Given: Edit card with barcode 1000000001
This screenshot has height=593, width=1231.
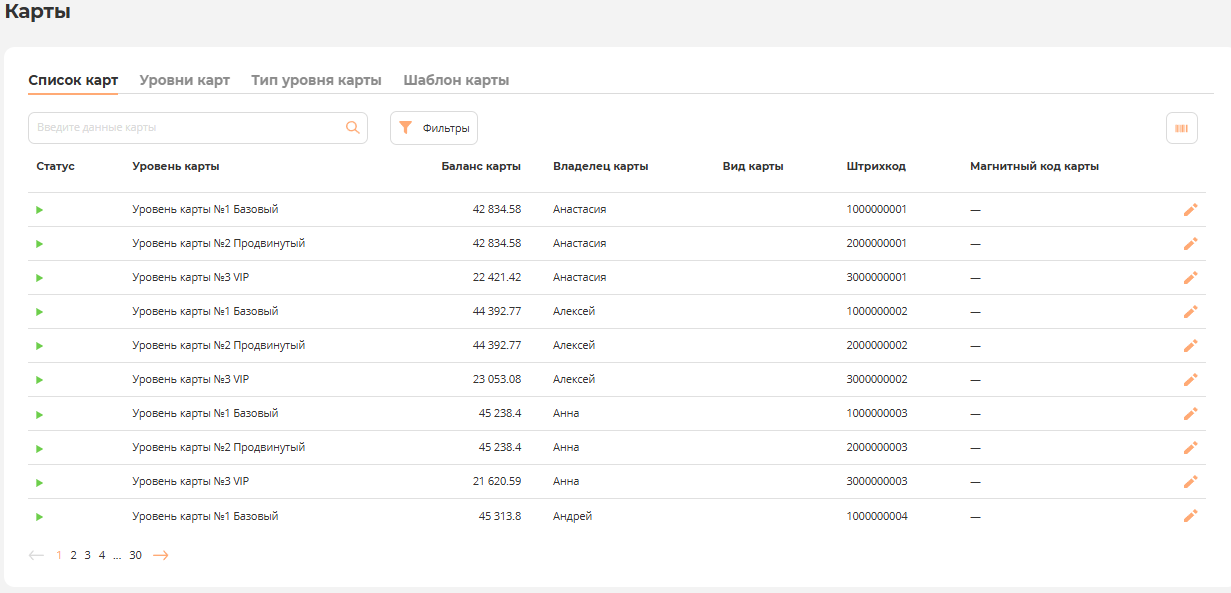Looking at the screenshot, I should coord(1190,210).
